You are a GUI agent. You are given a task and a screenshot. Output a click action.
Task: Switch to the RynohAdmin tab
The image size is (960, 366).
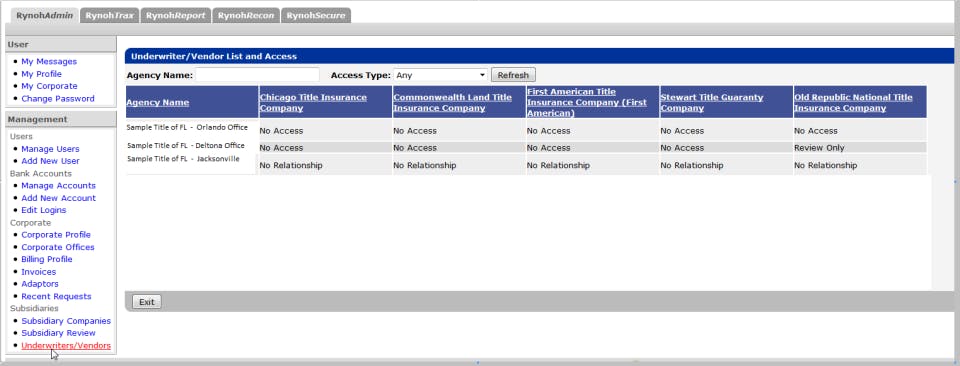click(45, 15)
